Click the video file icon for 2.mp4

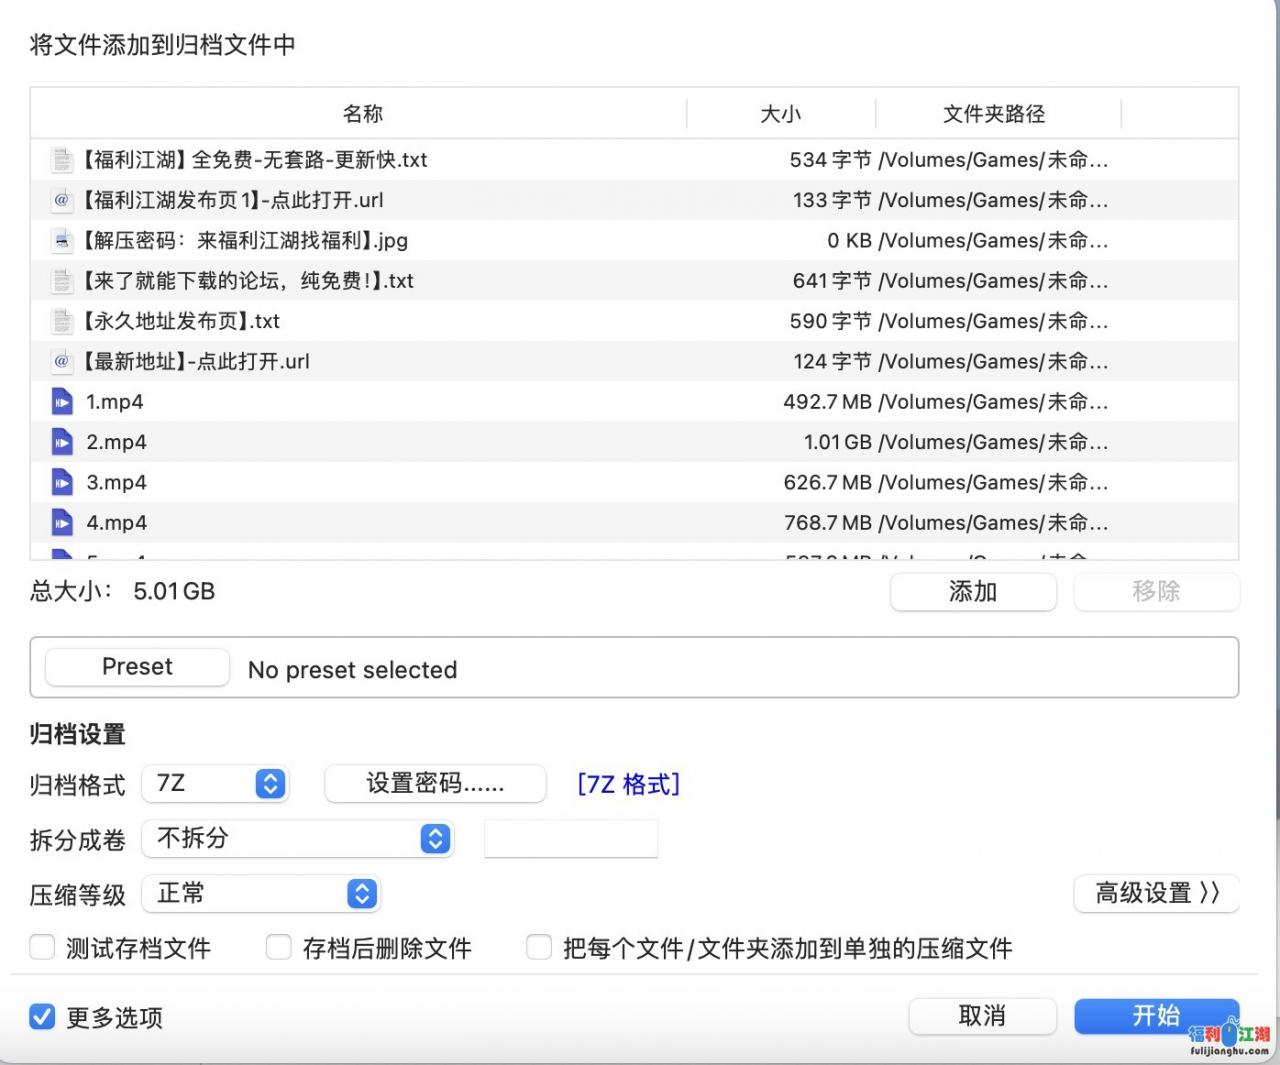[x=62, y=442]
